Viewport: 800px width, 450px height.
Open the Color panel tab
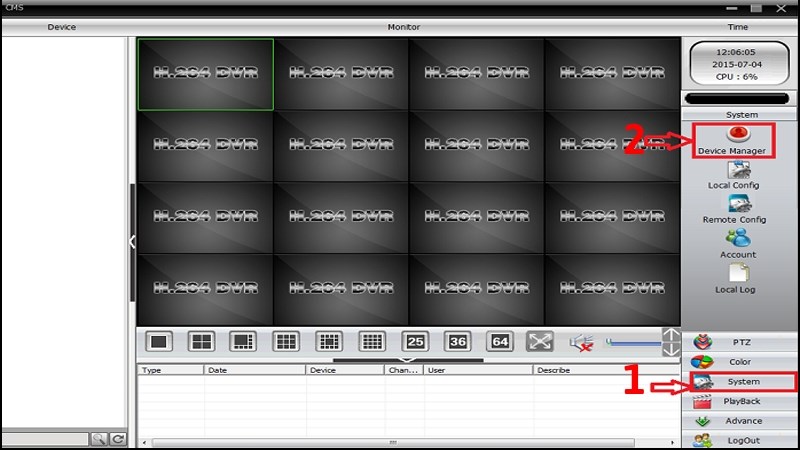[739, 362]
